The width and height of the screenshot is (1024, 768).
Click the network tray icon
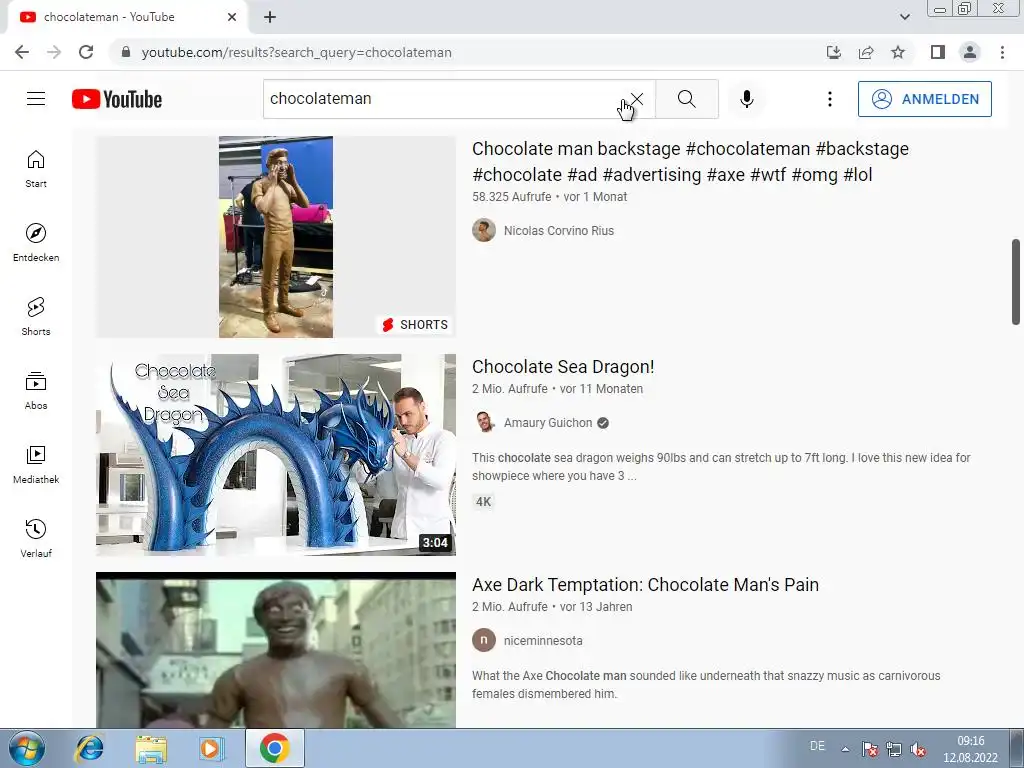click(x=893, y=748)
